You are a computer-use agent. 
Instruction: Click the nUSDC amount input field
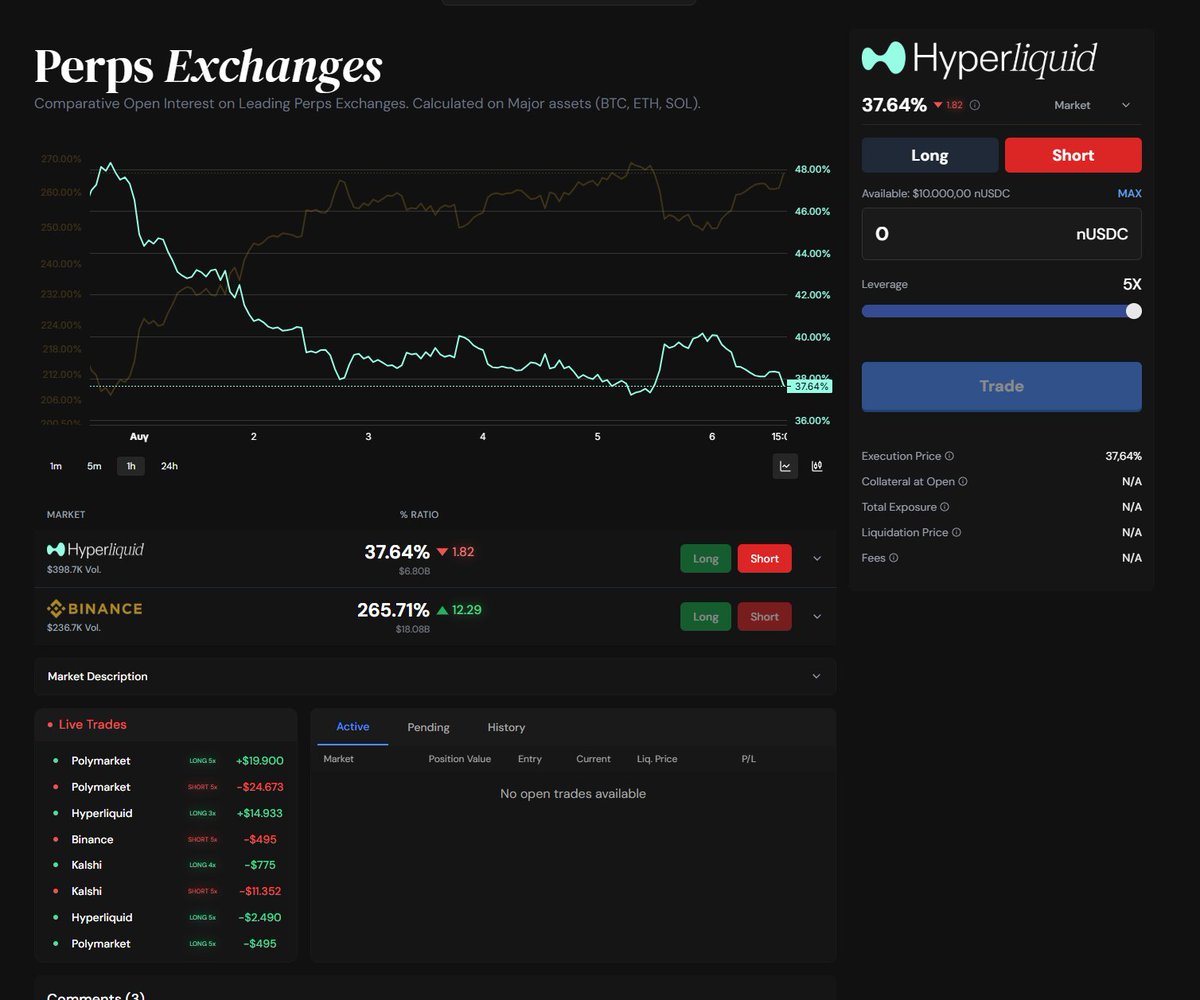(1002, 234)
